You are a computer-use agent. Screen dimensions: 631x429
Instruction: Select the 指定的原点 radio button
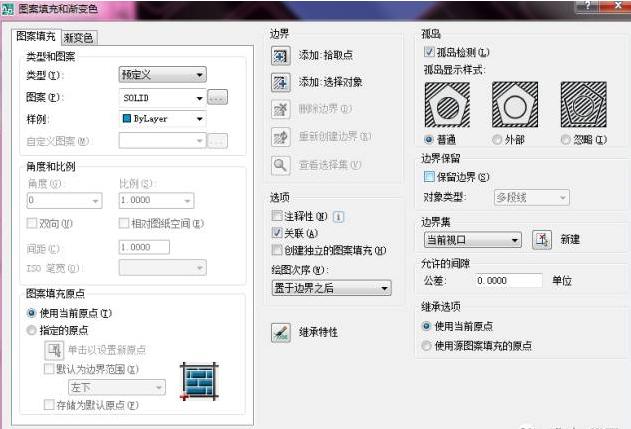(x=31, y=330)
